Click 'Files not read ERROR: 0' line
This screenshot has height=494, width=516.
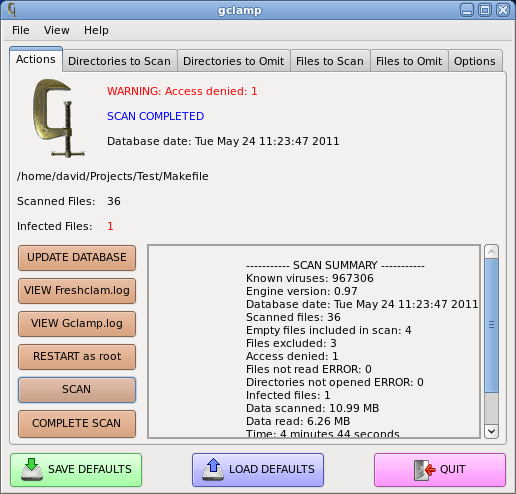[x=309, y=369]
